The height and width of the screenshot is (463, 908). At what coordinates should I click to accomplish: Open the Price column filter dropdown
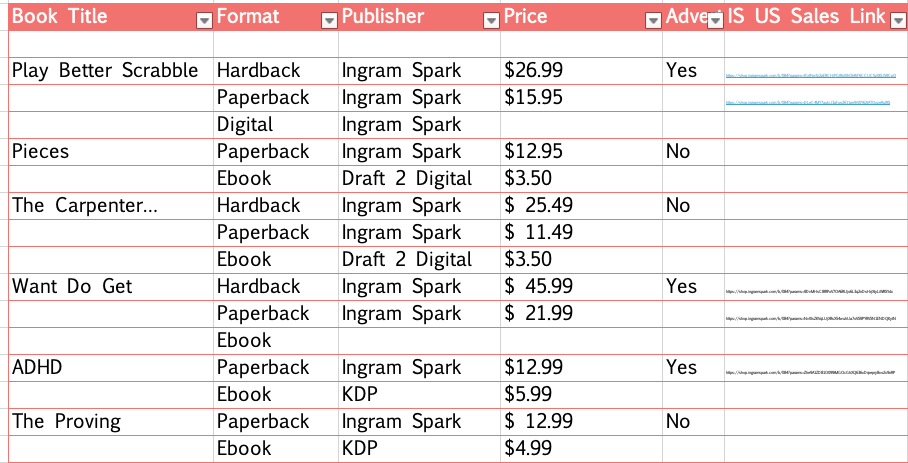click(653, 21)
